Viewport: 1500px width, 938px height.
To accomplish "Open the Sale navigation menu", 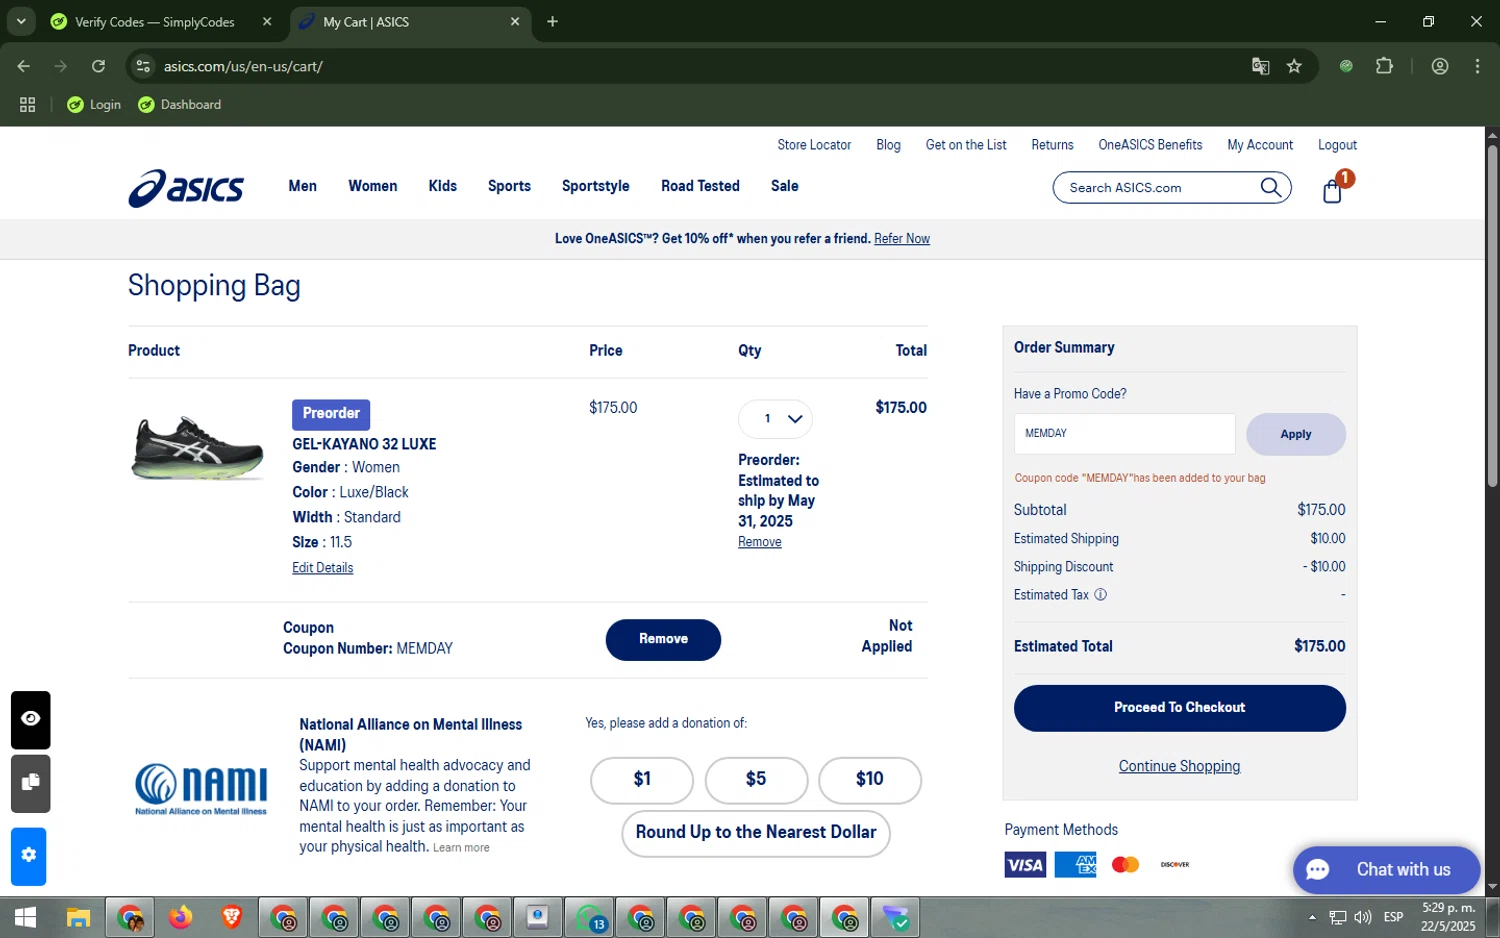I will click(784, 186).
